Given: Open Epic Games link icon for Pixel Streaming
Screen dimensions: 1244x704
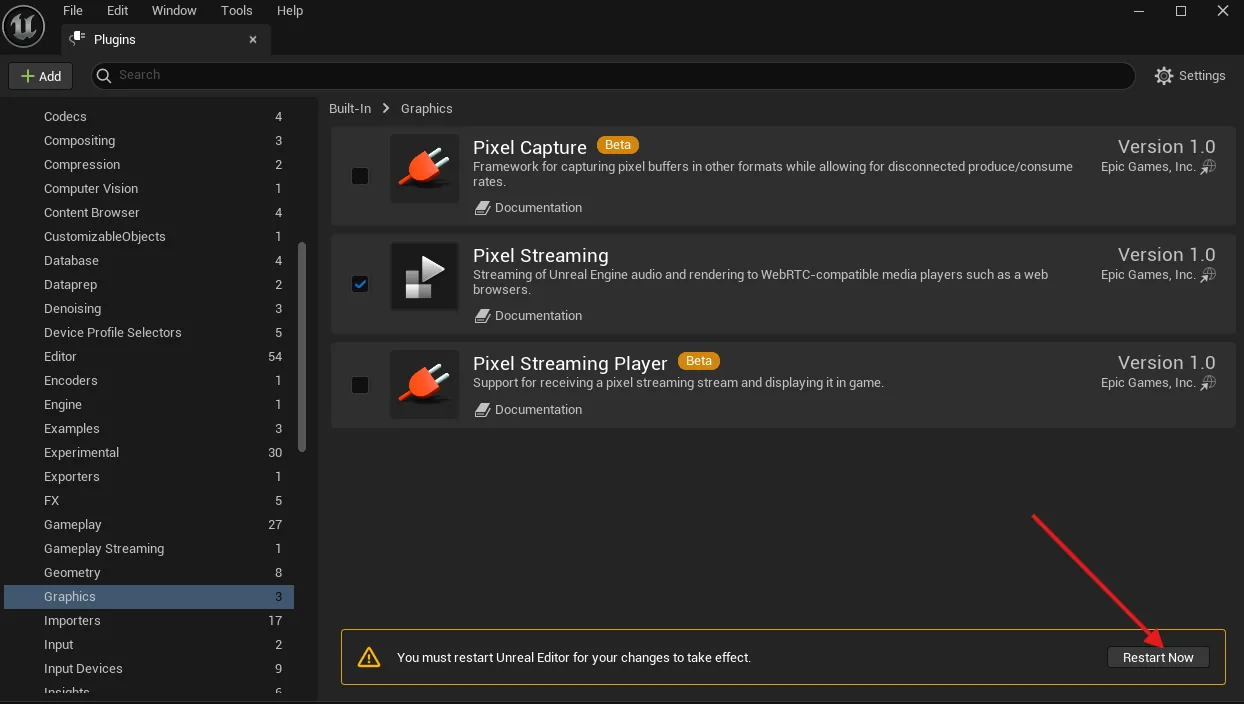Looking at the screenshot, I should (x=1208, y=275).
